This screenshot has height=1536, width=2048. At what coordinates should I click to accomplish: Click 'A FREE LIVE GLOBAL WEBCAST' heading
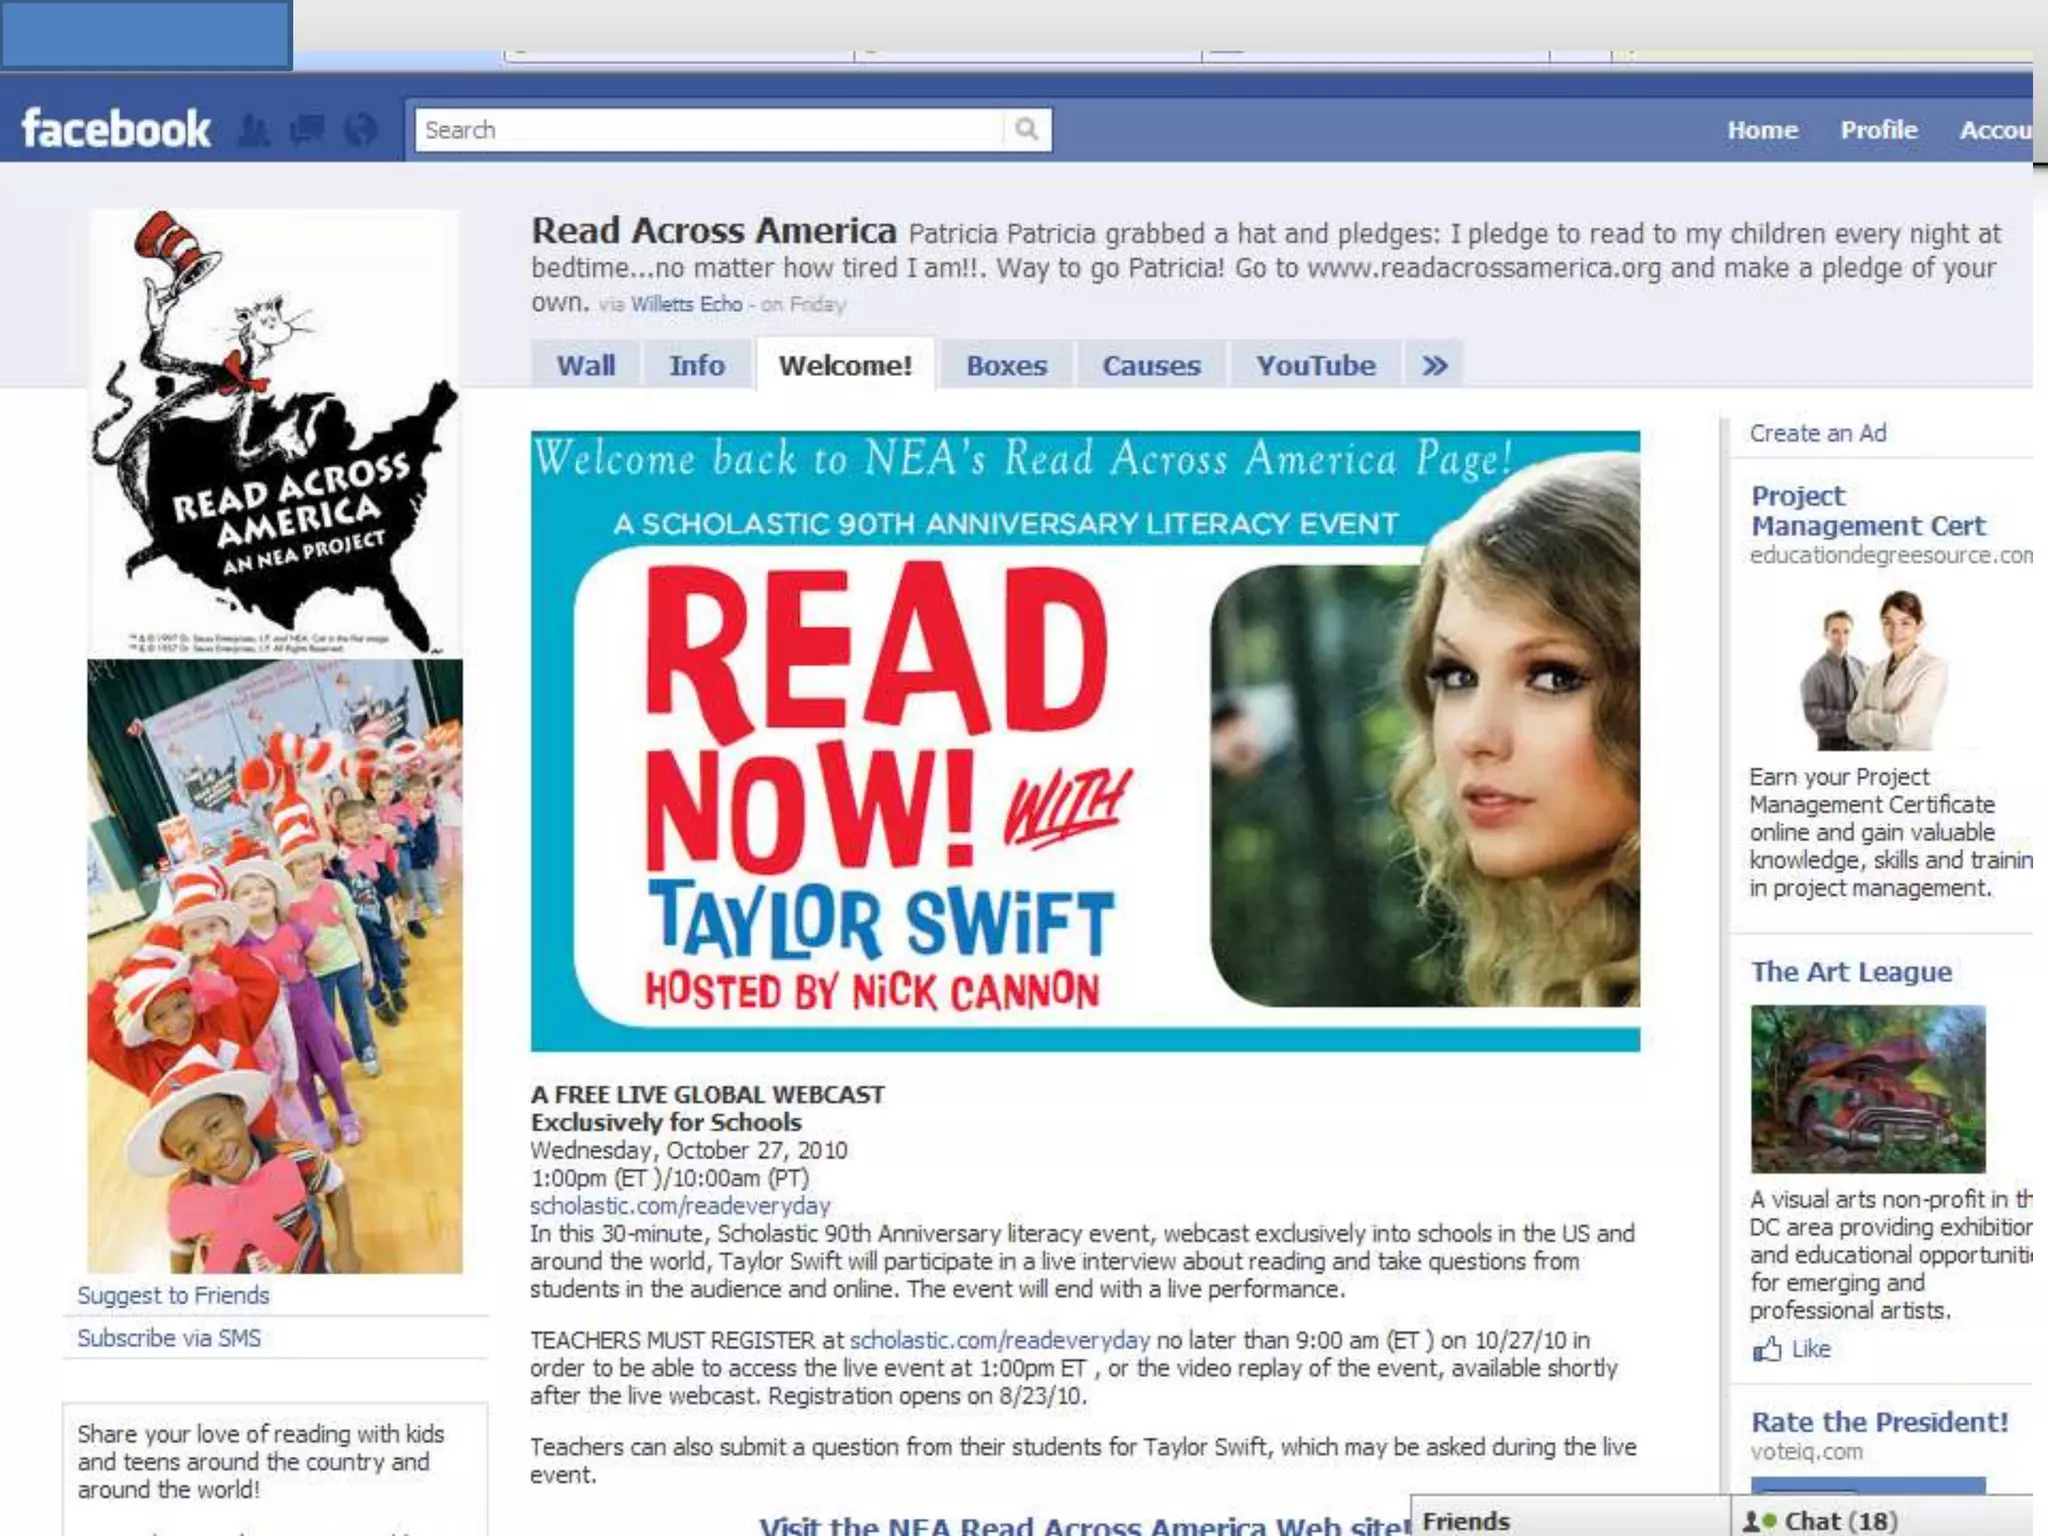707,1095
